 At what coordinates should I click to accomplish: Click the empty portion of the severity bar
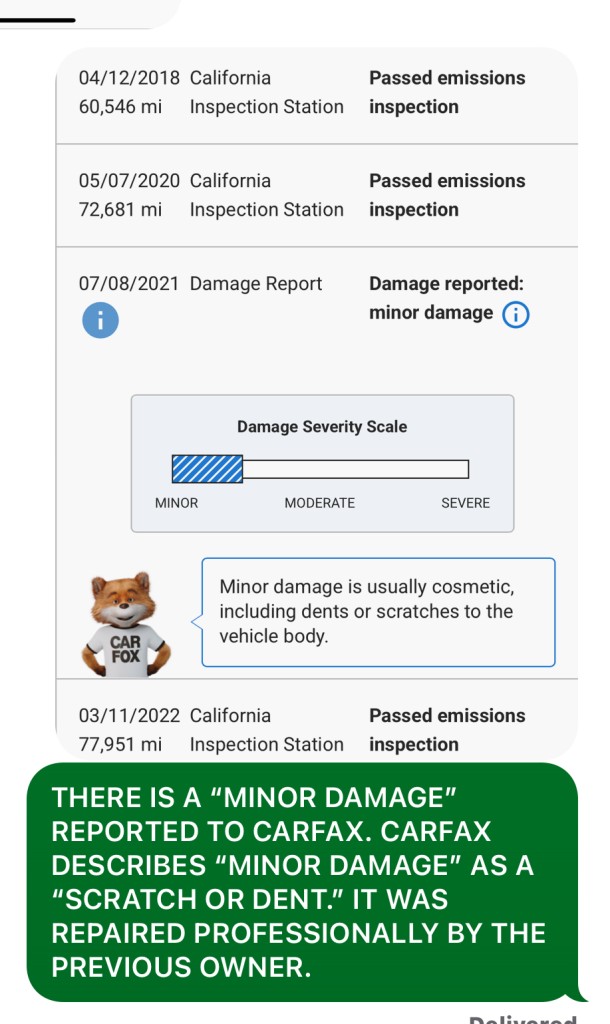(356, 469)
